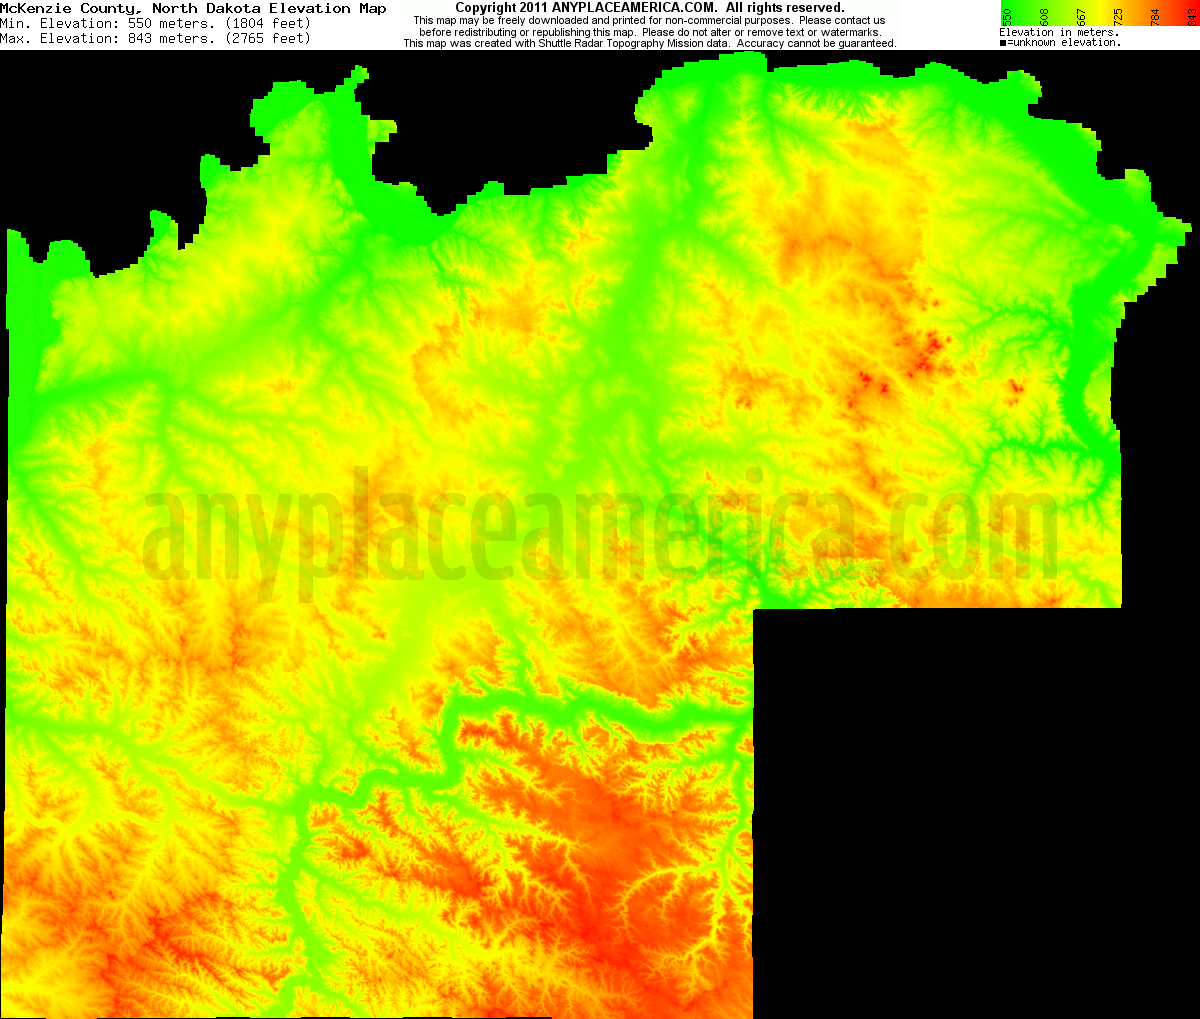Image resolution: width=1200 pixels, height=1019 pixels.
Task: Toggle the unknown elevation legend entry
Action: click(1060, 41)
